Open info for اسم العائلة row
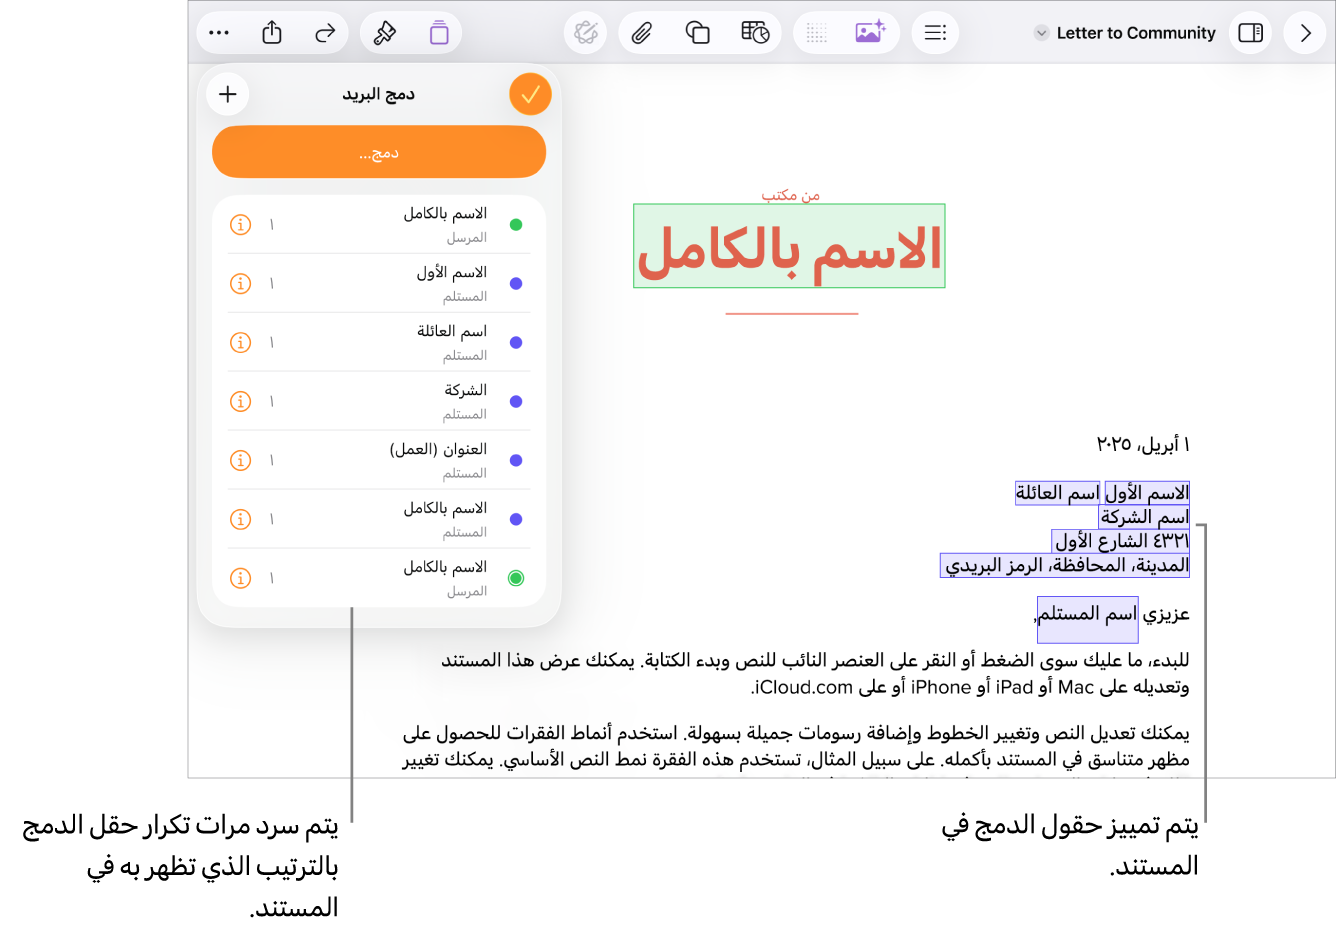Image resolution: width=1338 pixels, height=945 pixels. click(240, 342)
